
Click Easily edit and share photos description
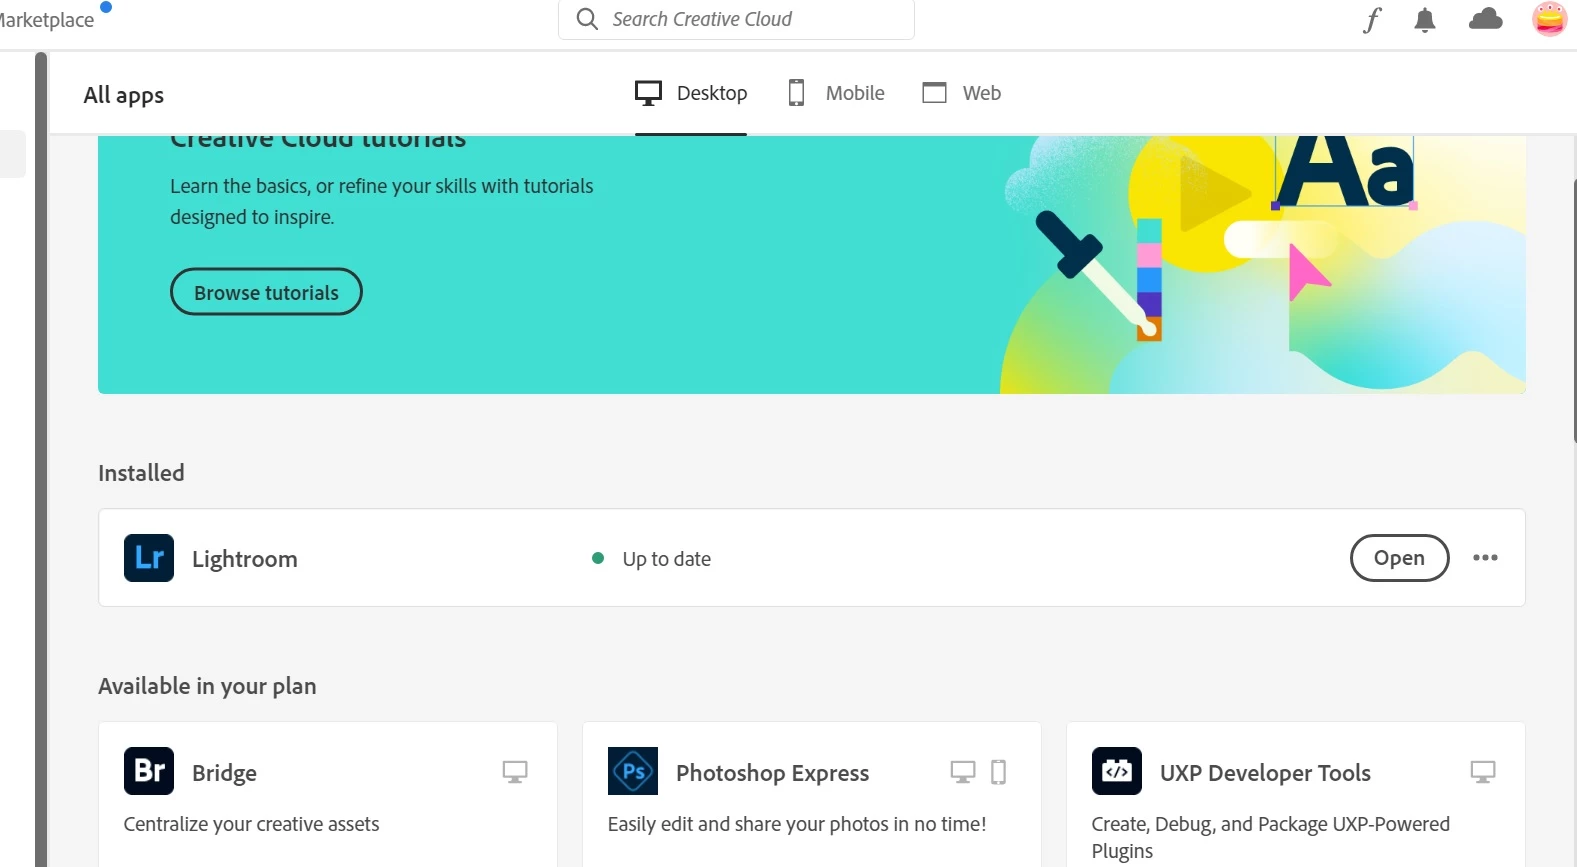(x=797, y=824)
